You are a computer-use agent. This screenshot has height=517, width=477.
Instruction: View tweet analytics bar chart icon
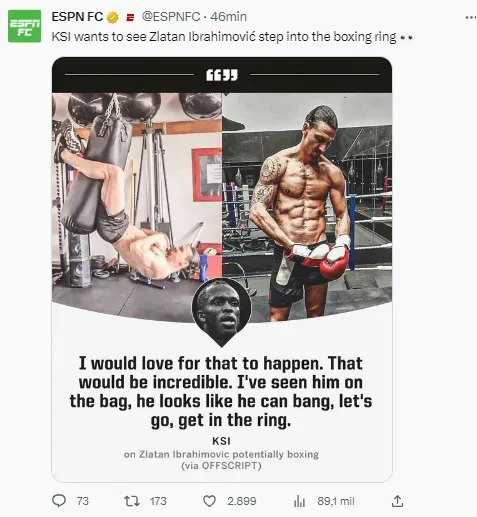pos(299,501)
